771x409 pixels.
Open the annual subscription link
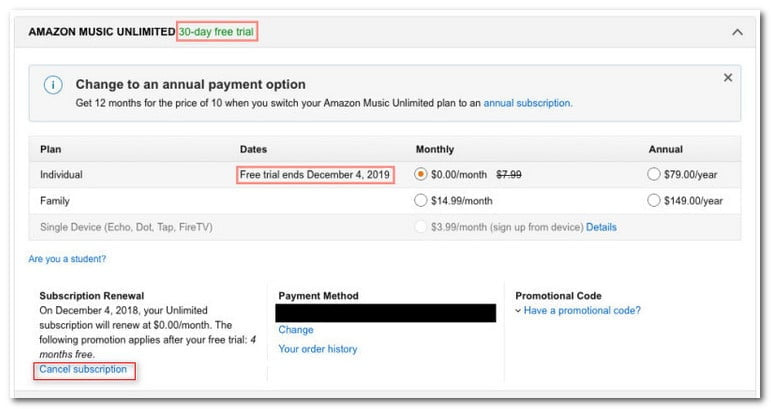527,103
